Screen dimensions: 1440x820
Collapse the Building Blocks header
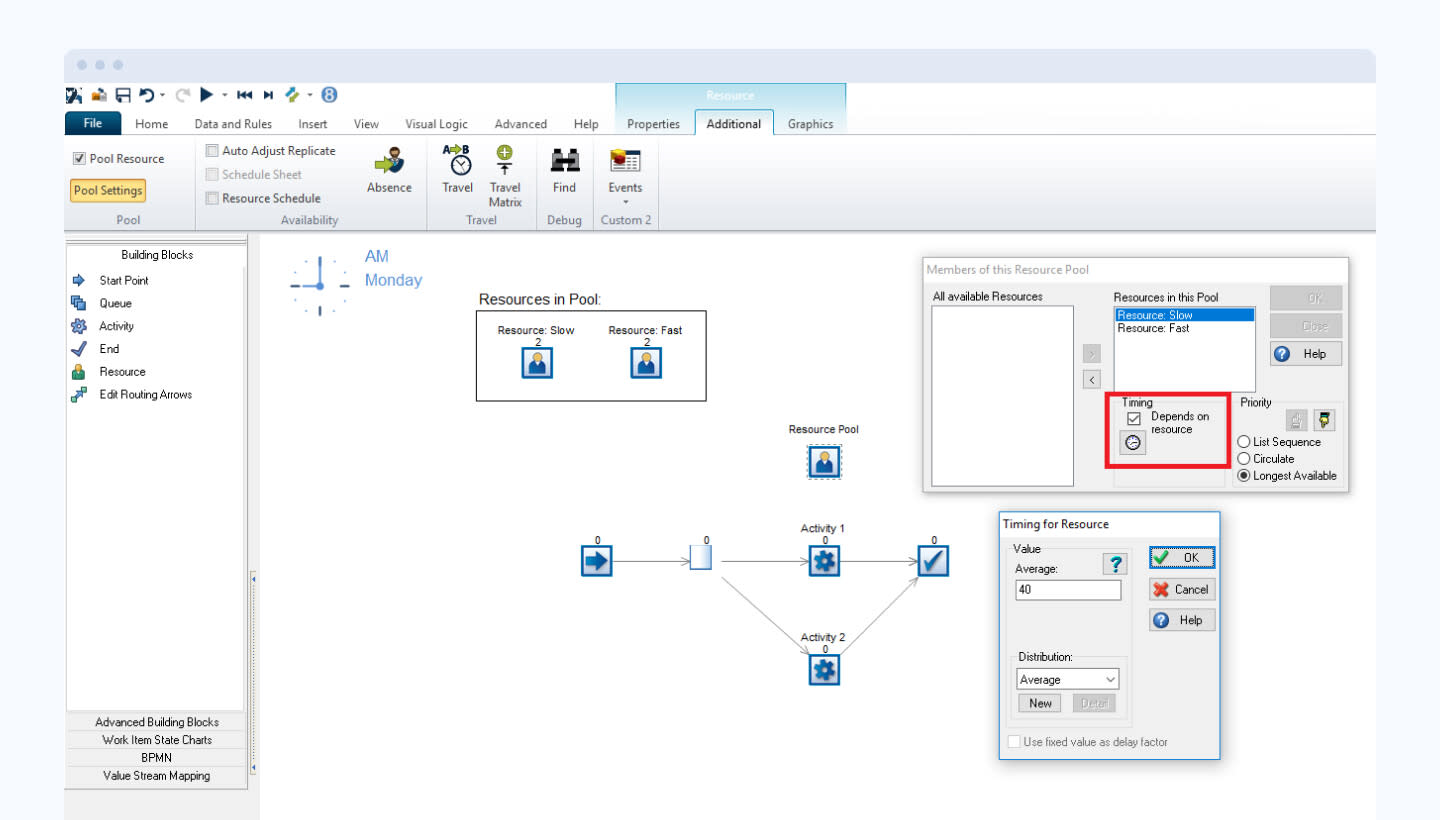tap(156, 255)
